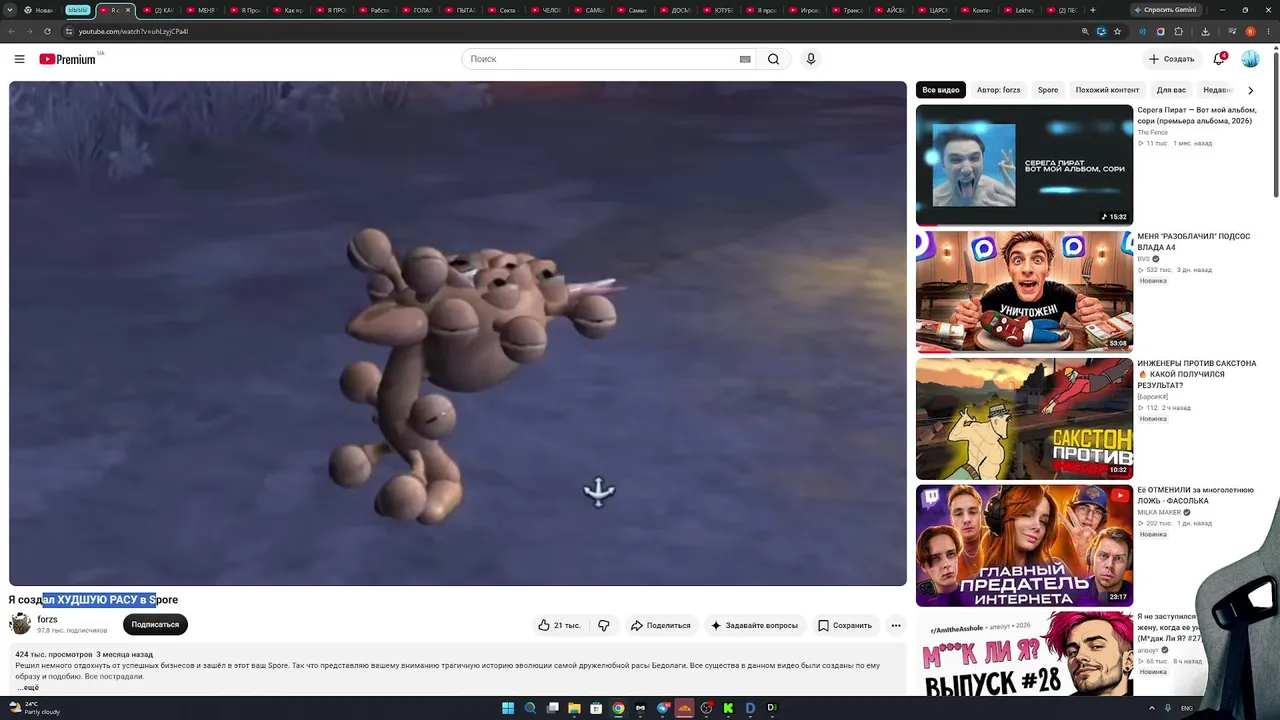Open the browser extensions puzzle icon
The image size is (1280, 720).
(x=1178, y=31)
